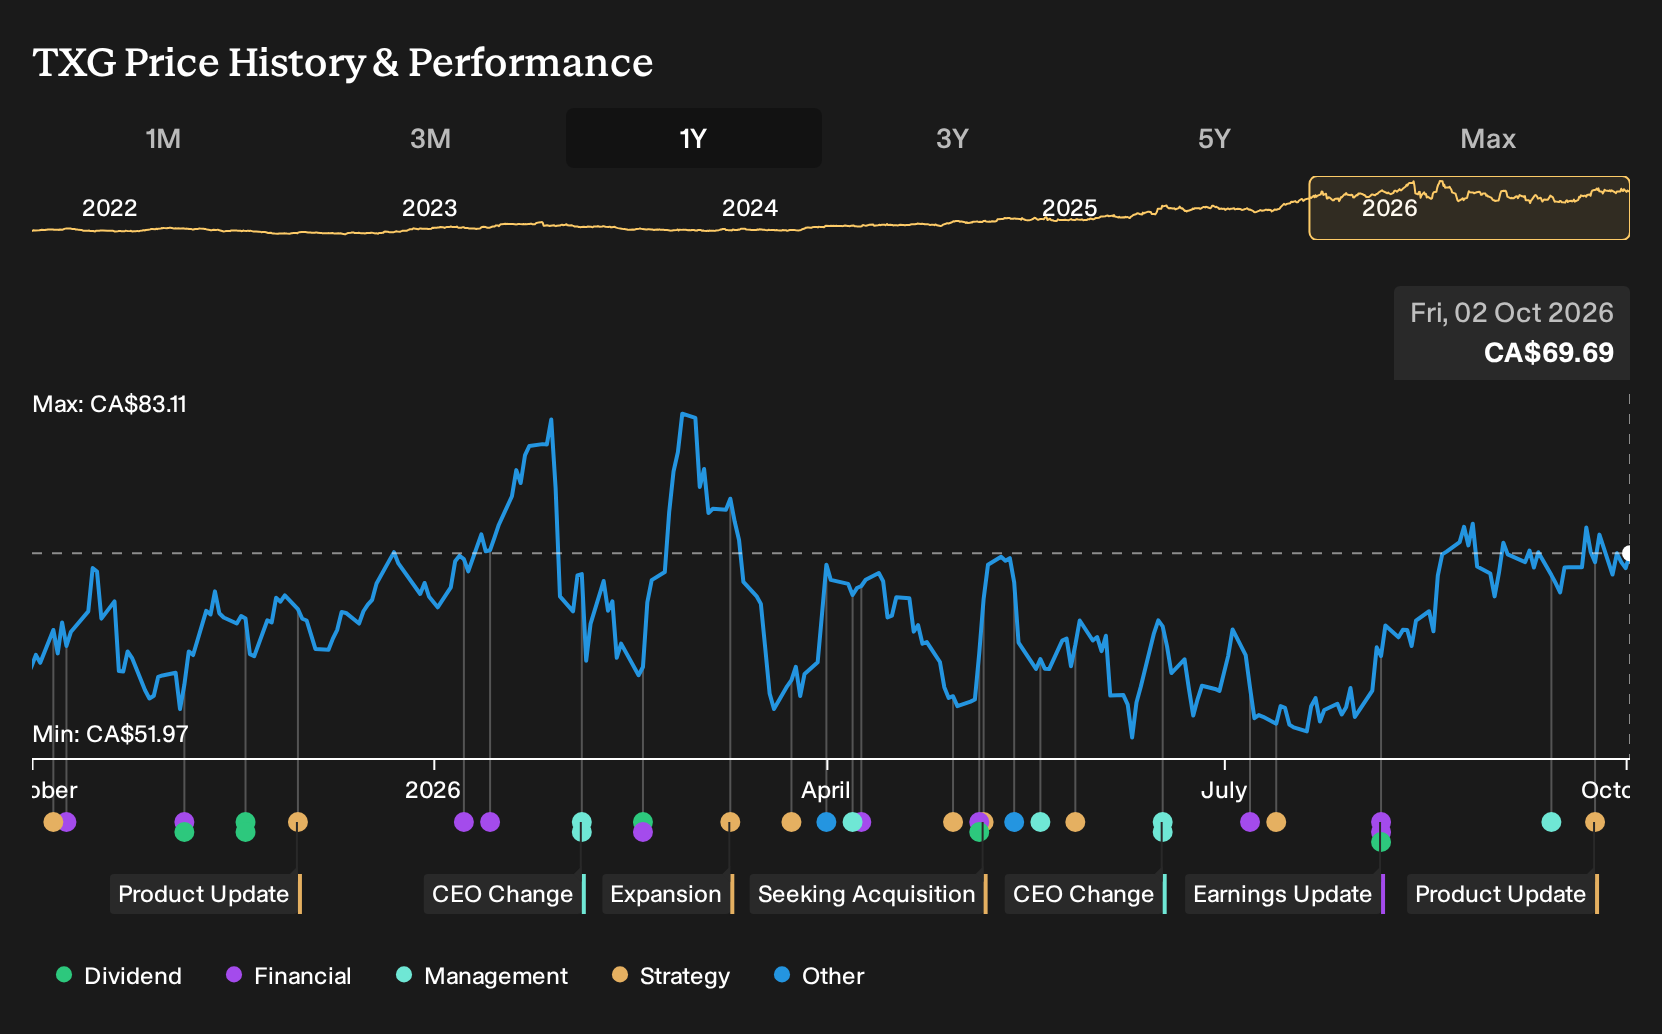Jump to 2023 on the overview timeline
This screenshot has height=1034, width=1662.
coord(429,208)
